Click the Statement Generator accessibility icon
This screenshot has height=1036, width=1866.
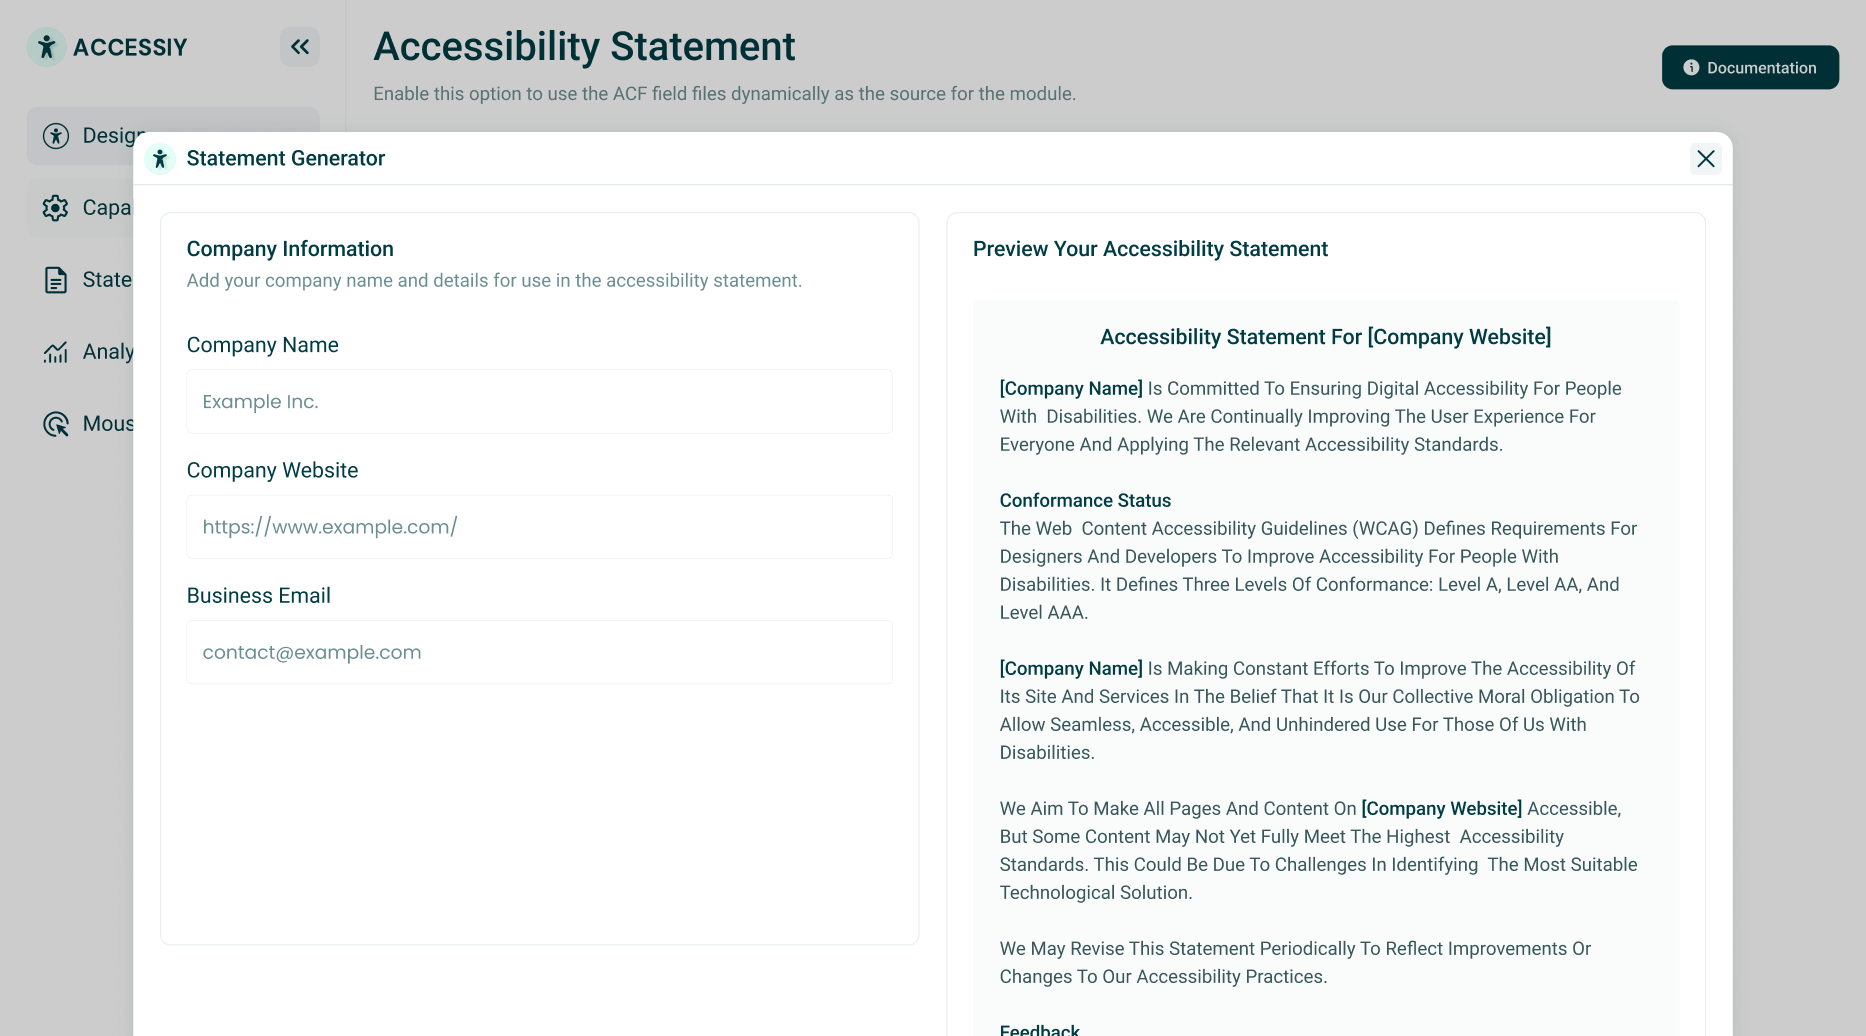pos(160,158)
